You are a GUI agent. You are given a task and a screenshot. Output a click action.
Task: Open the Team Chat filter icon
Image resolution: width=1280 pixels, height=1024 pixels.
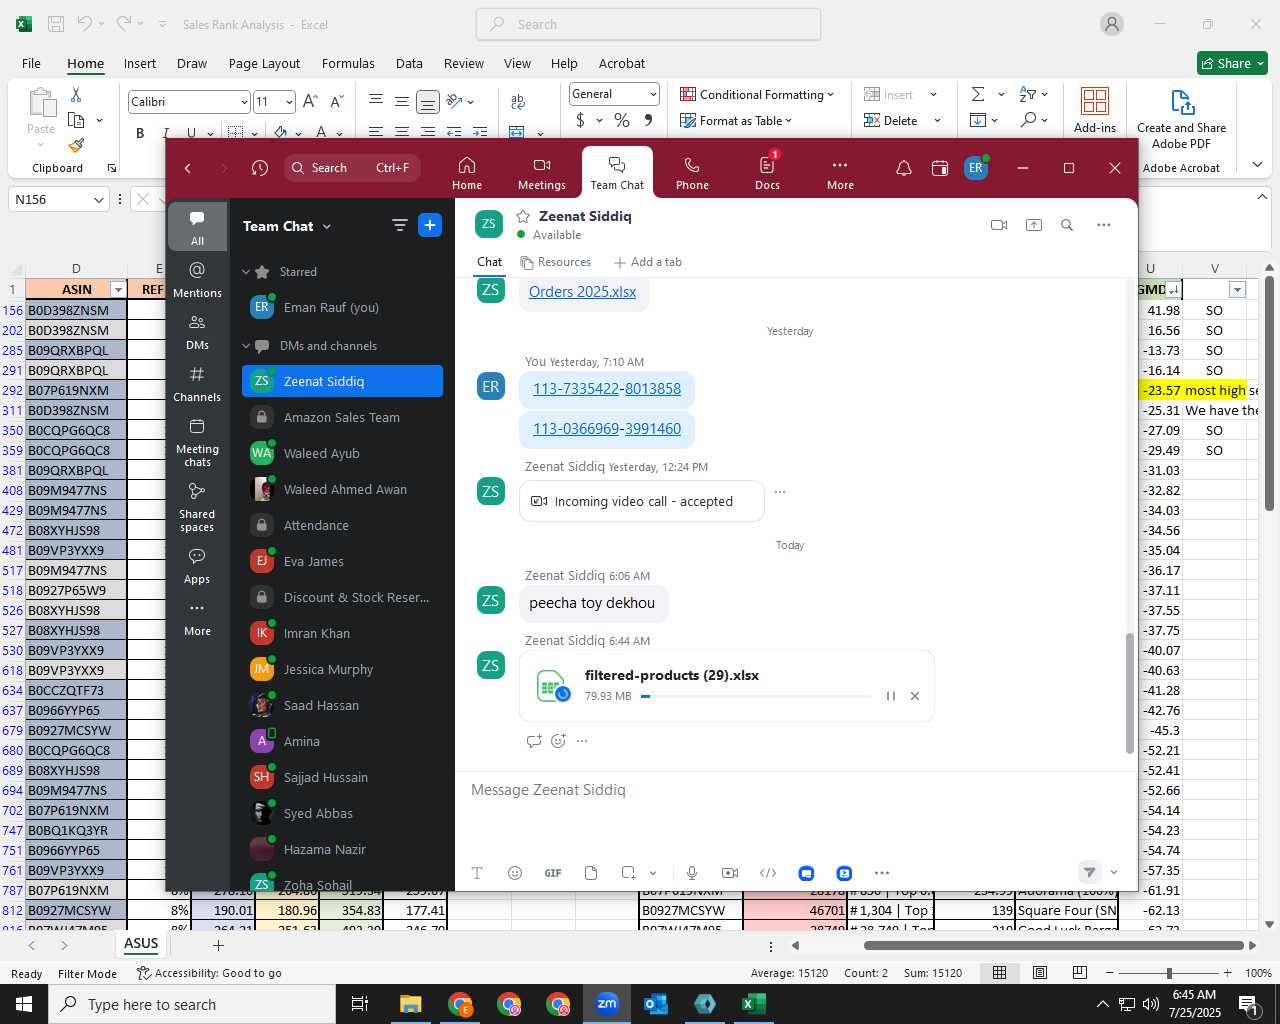(399, 226)
